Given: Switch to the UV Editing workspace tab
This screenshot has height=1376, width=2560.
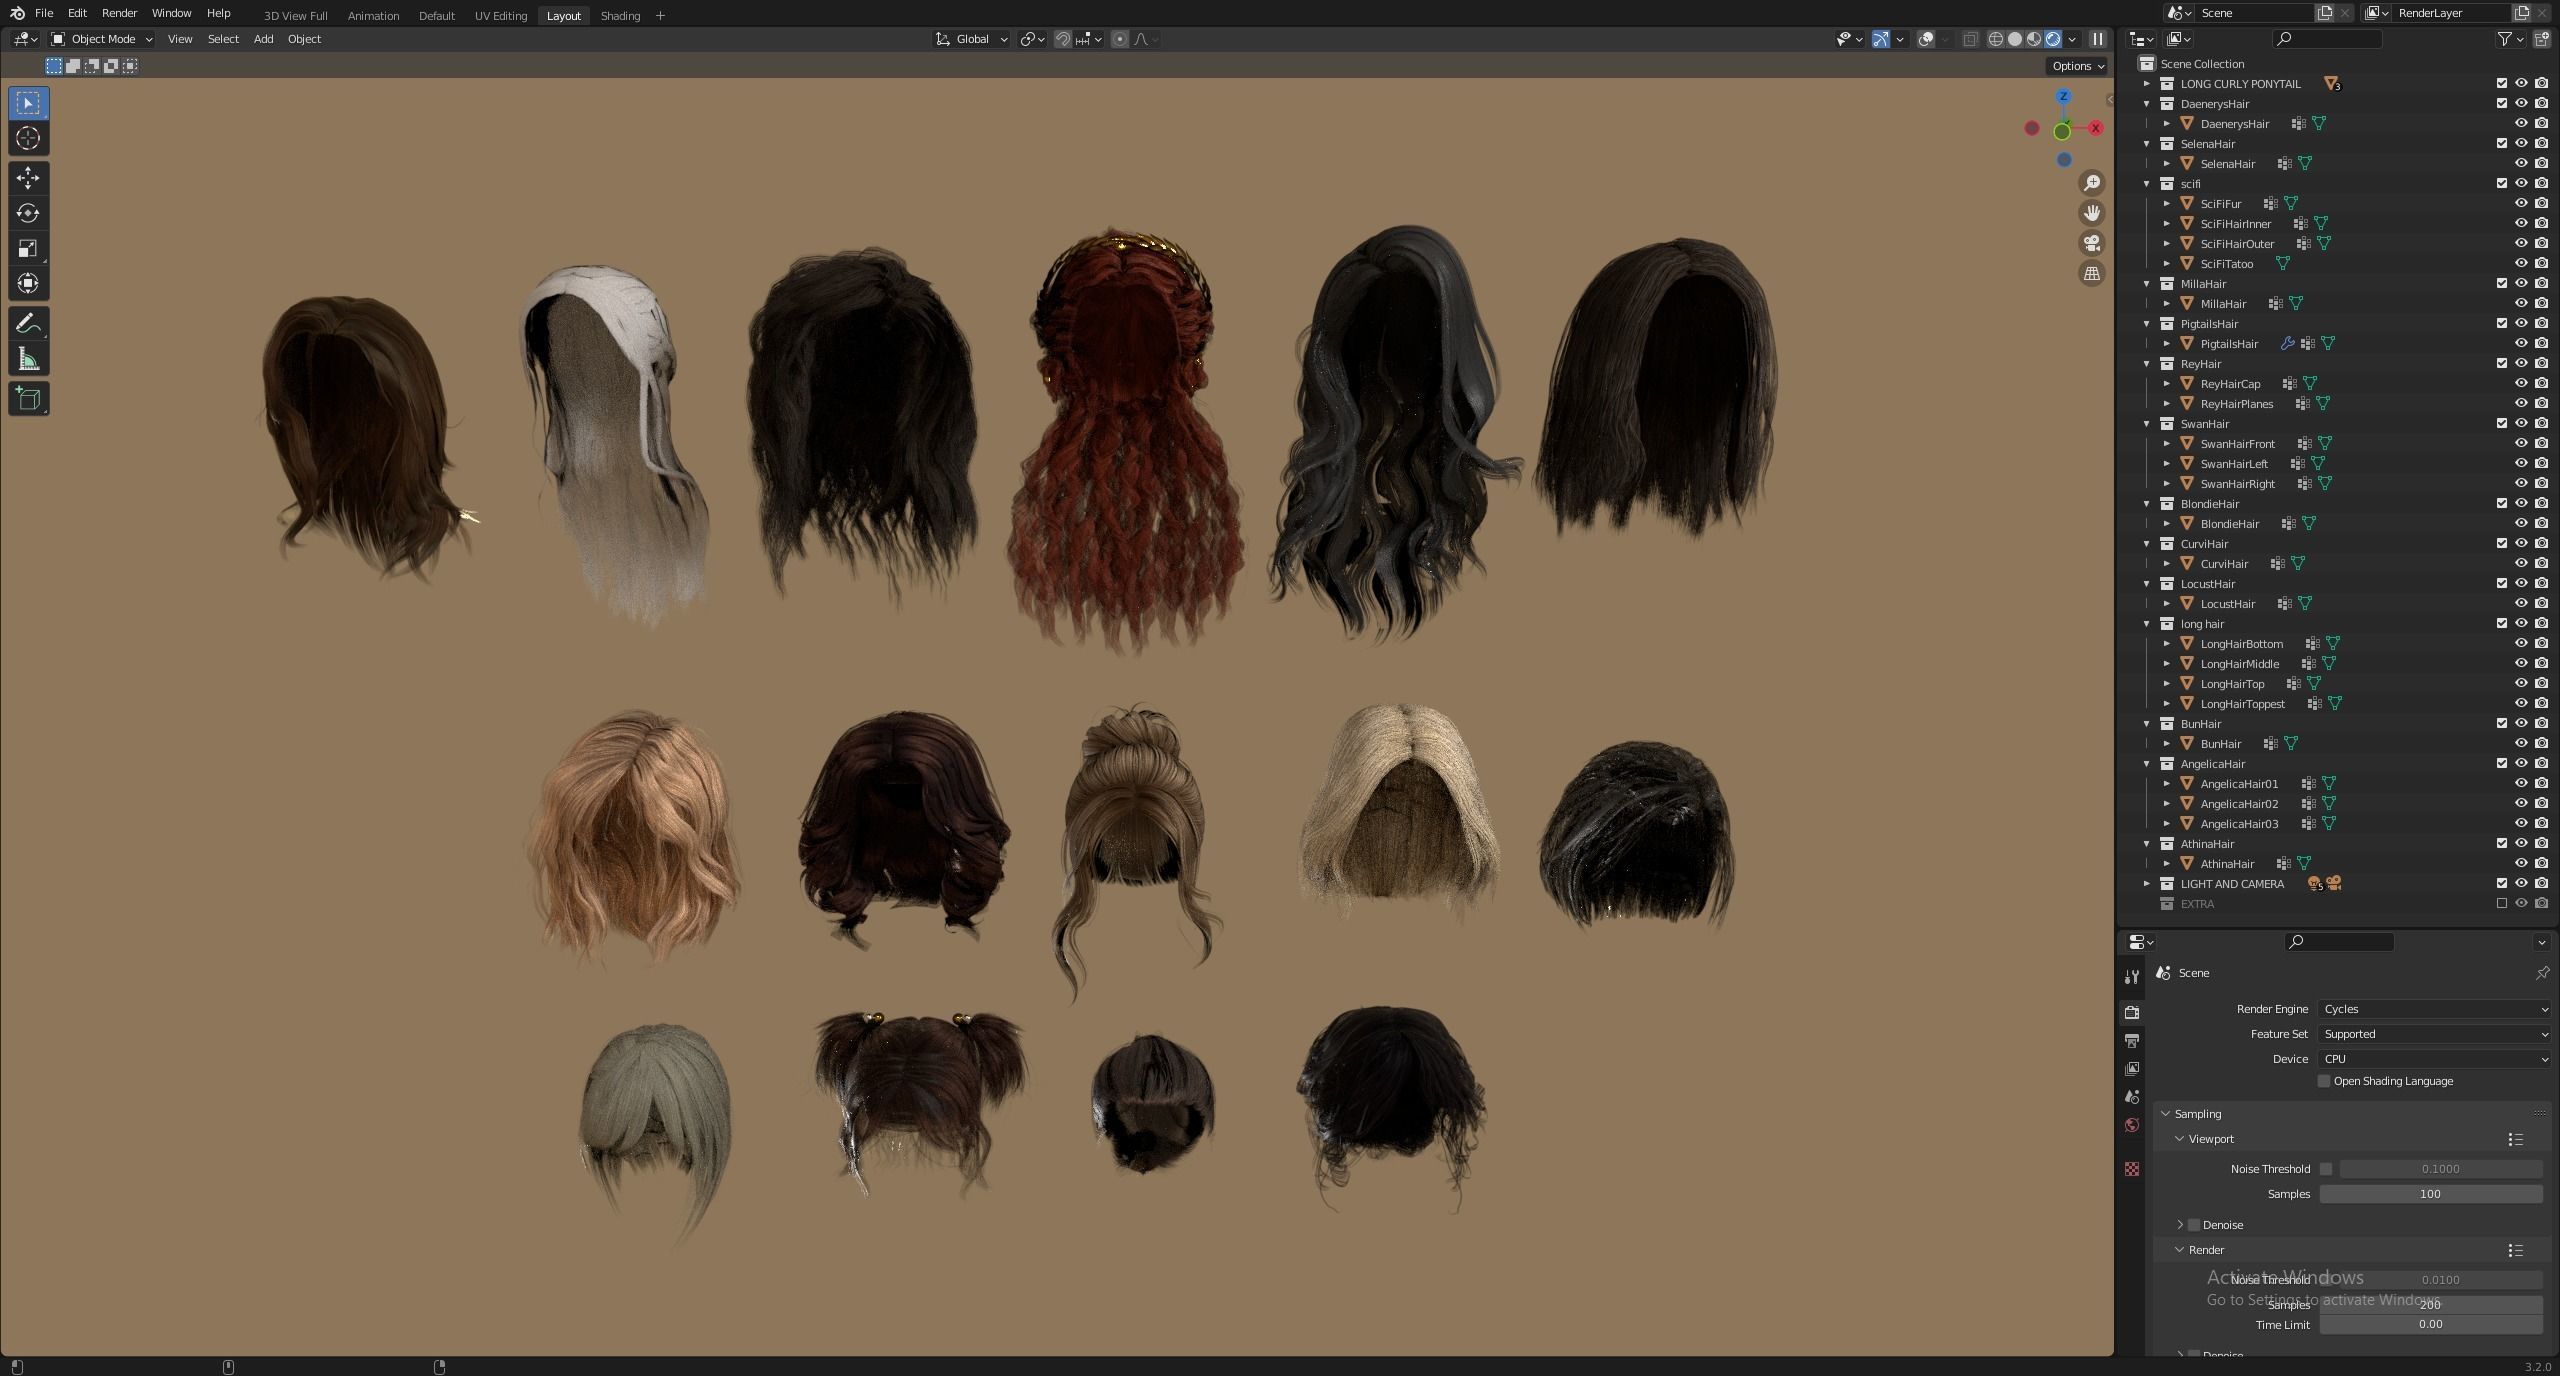Looking at the screenshot, I should [x=500, y=15].
